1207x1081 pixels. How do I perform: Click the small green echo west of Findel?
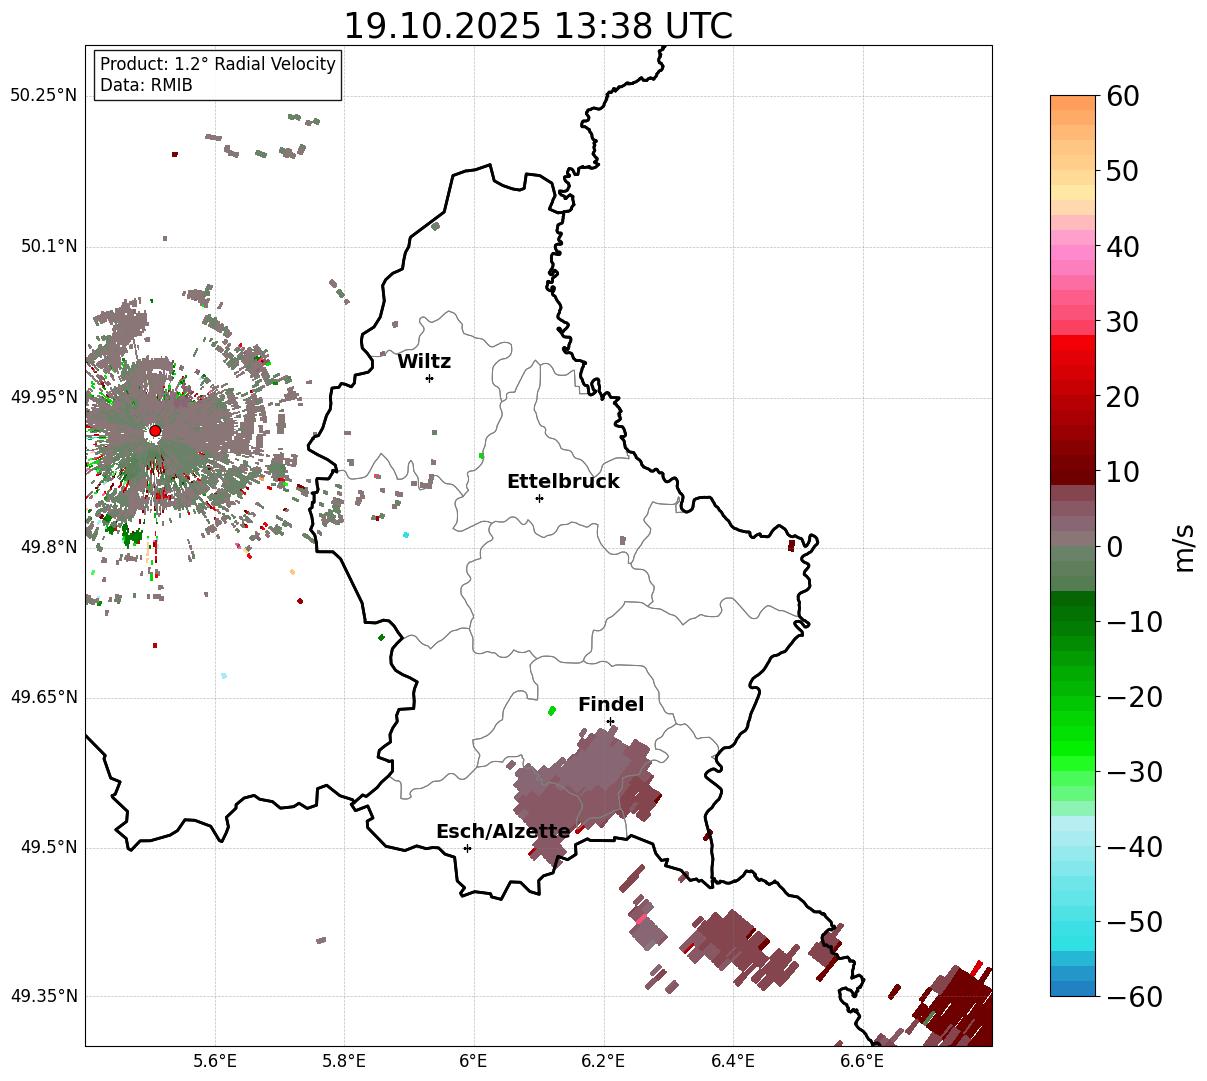[x=552, y=711]
